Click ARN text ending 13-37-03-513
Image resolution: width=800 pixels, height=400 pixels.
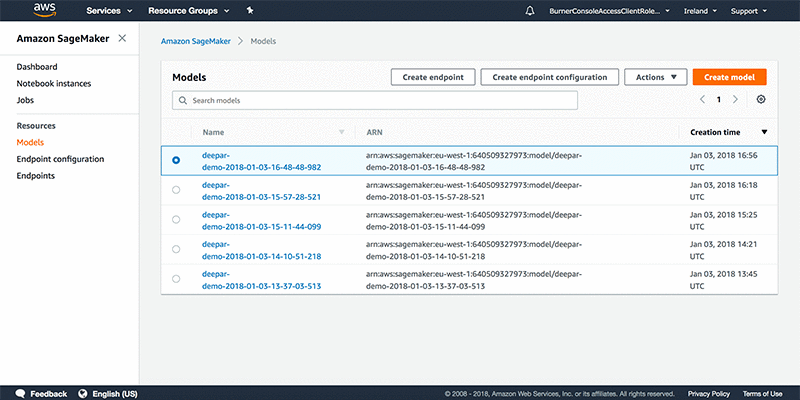point(474,280)
